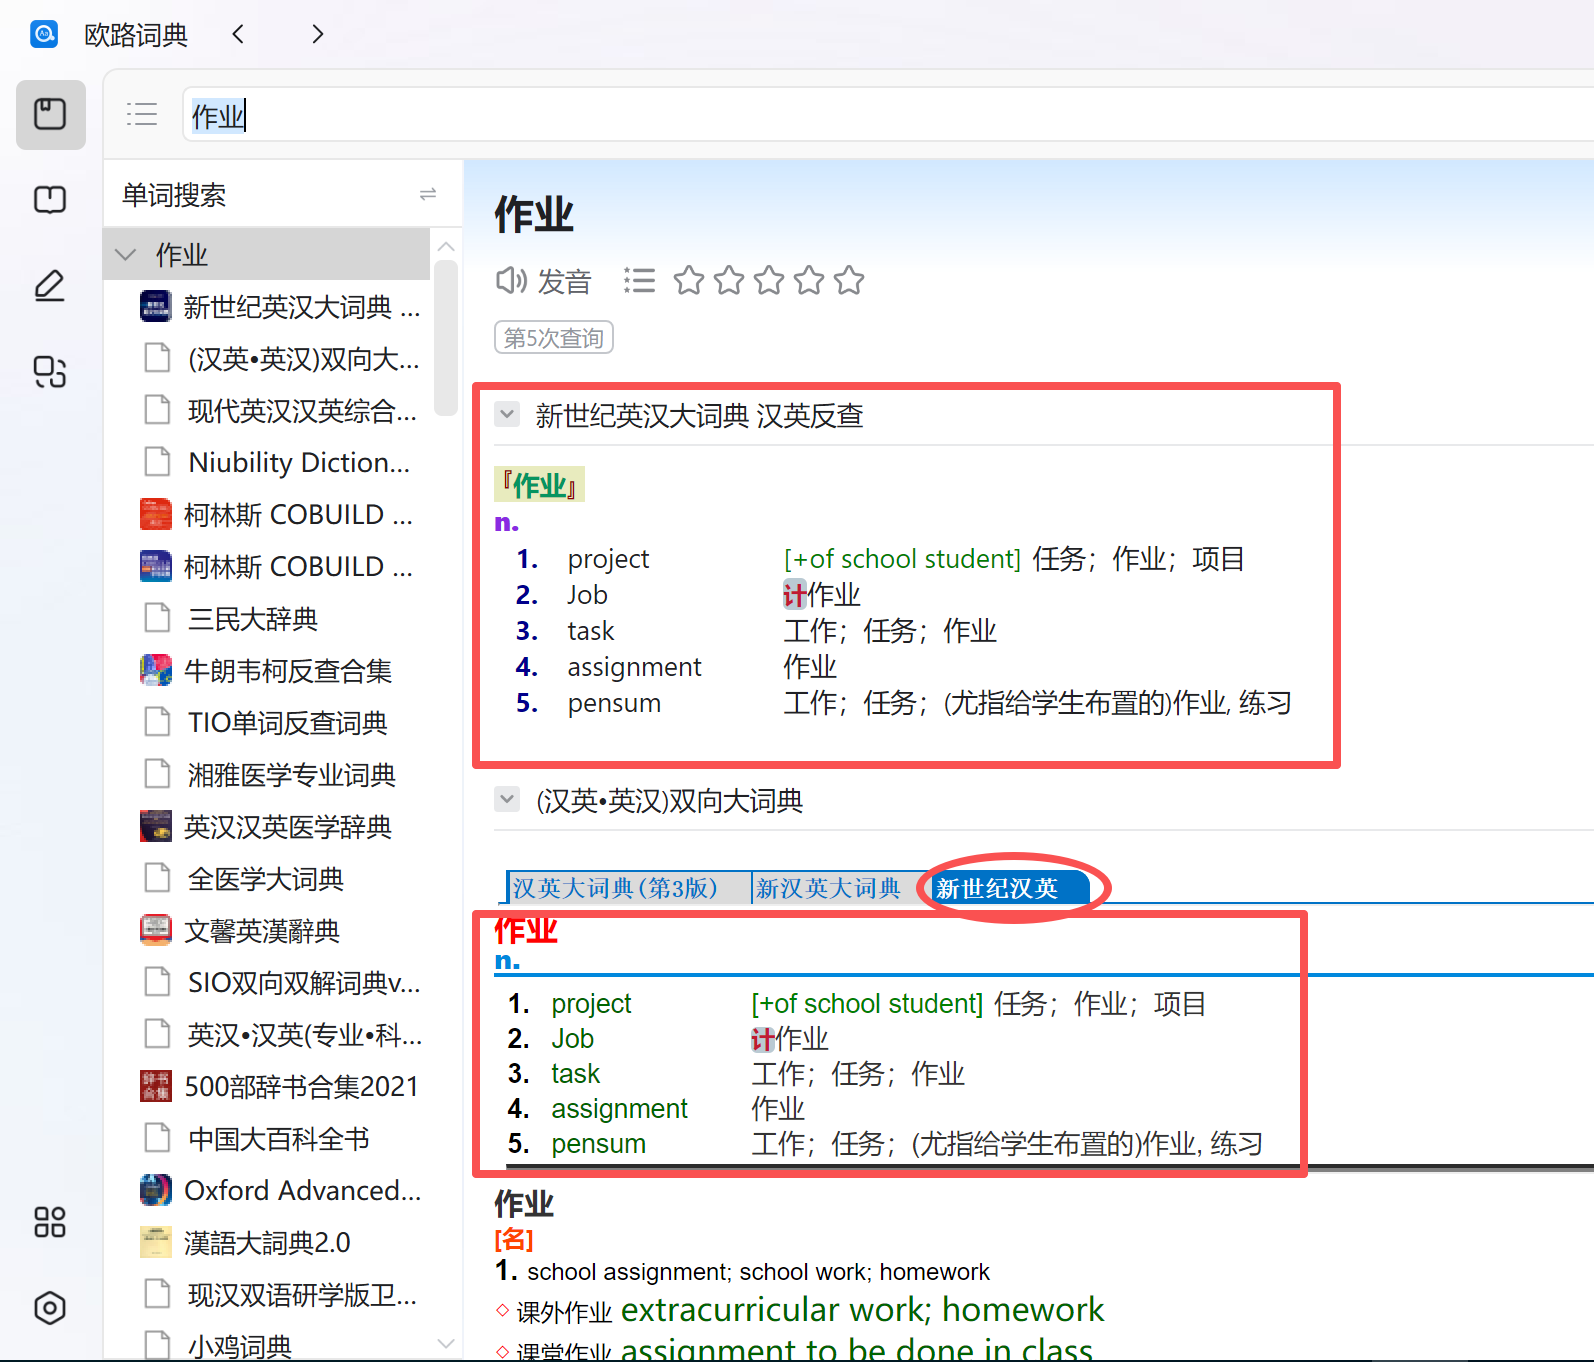
Task: Toggle the search mode swap arrows icon
Action: [428, 194]
